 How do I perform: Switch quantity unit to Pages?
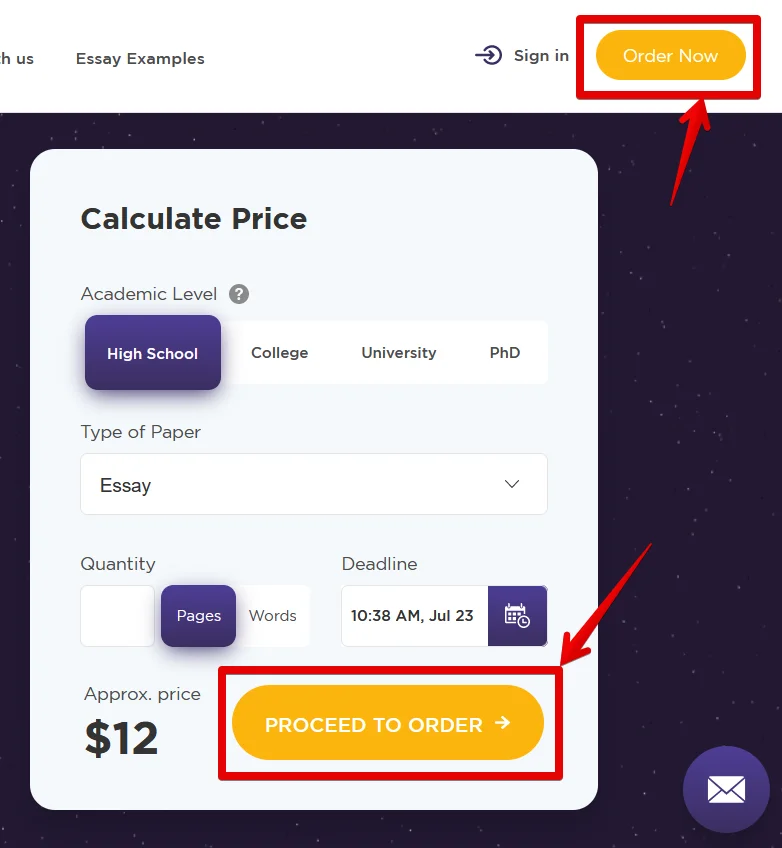(x=199, y=616)
